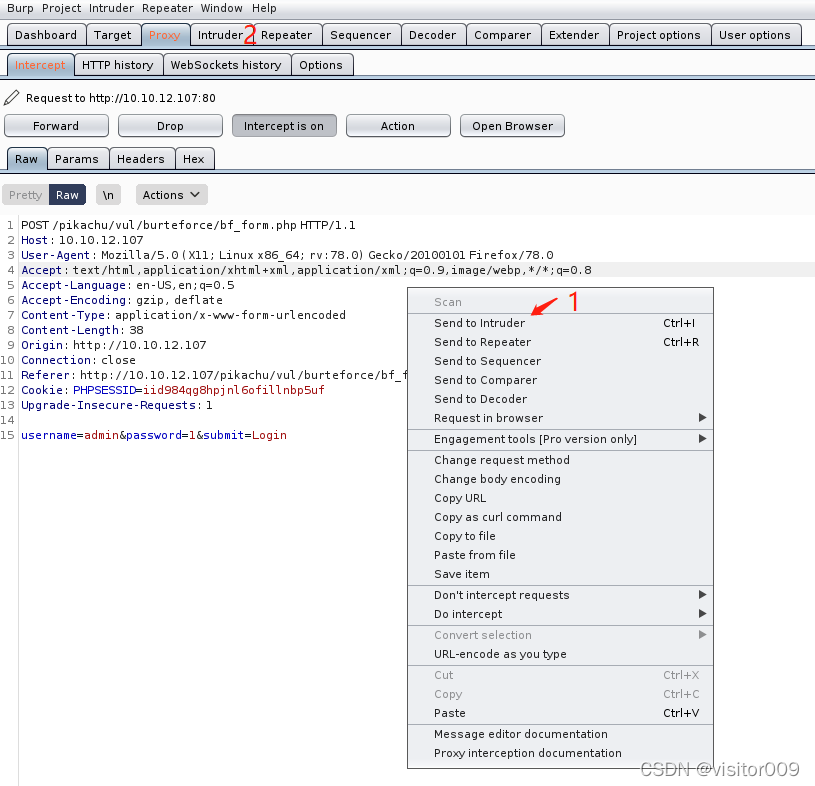Open the Actions dropdown

172,195
